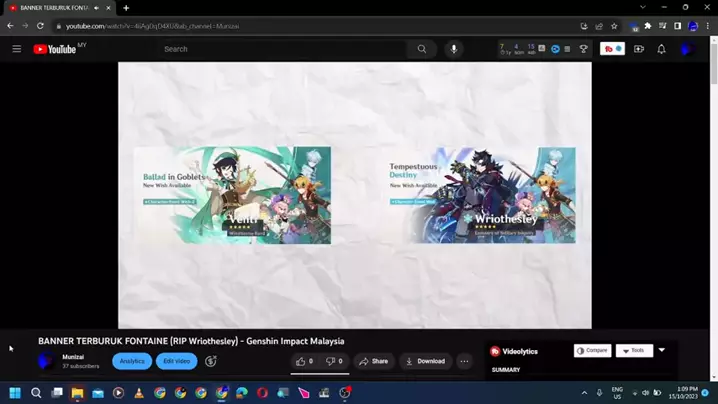The image size is (718, 404).
Task: Dislike the video with thumbs down
Action: coord(334,361)
